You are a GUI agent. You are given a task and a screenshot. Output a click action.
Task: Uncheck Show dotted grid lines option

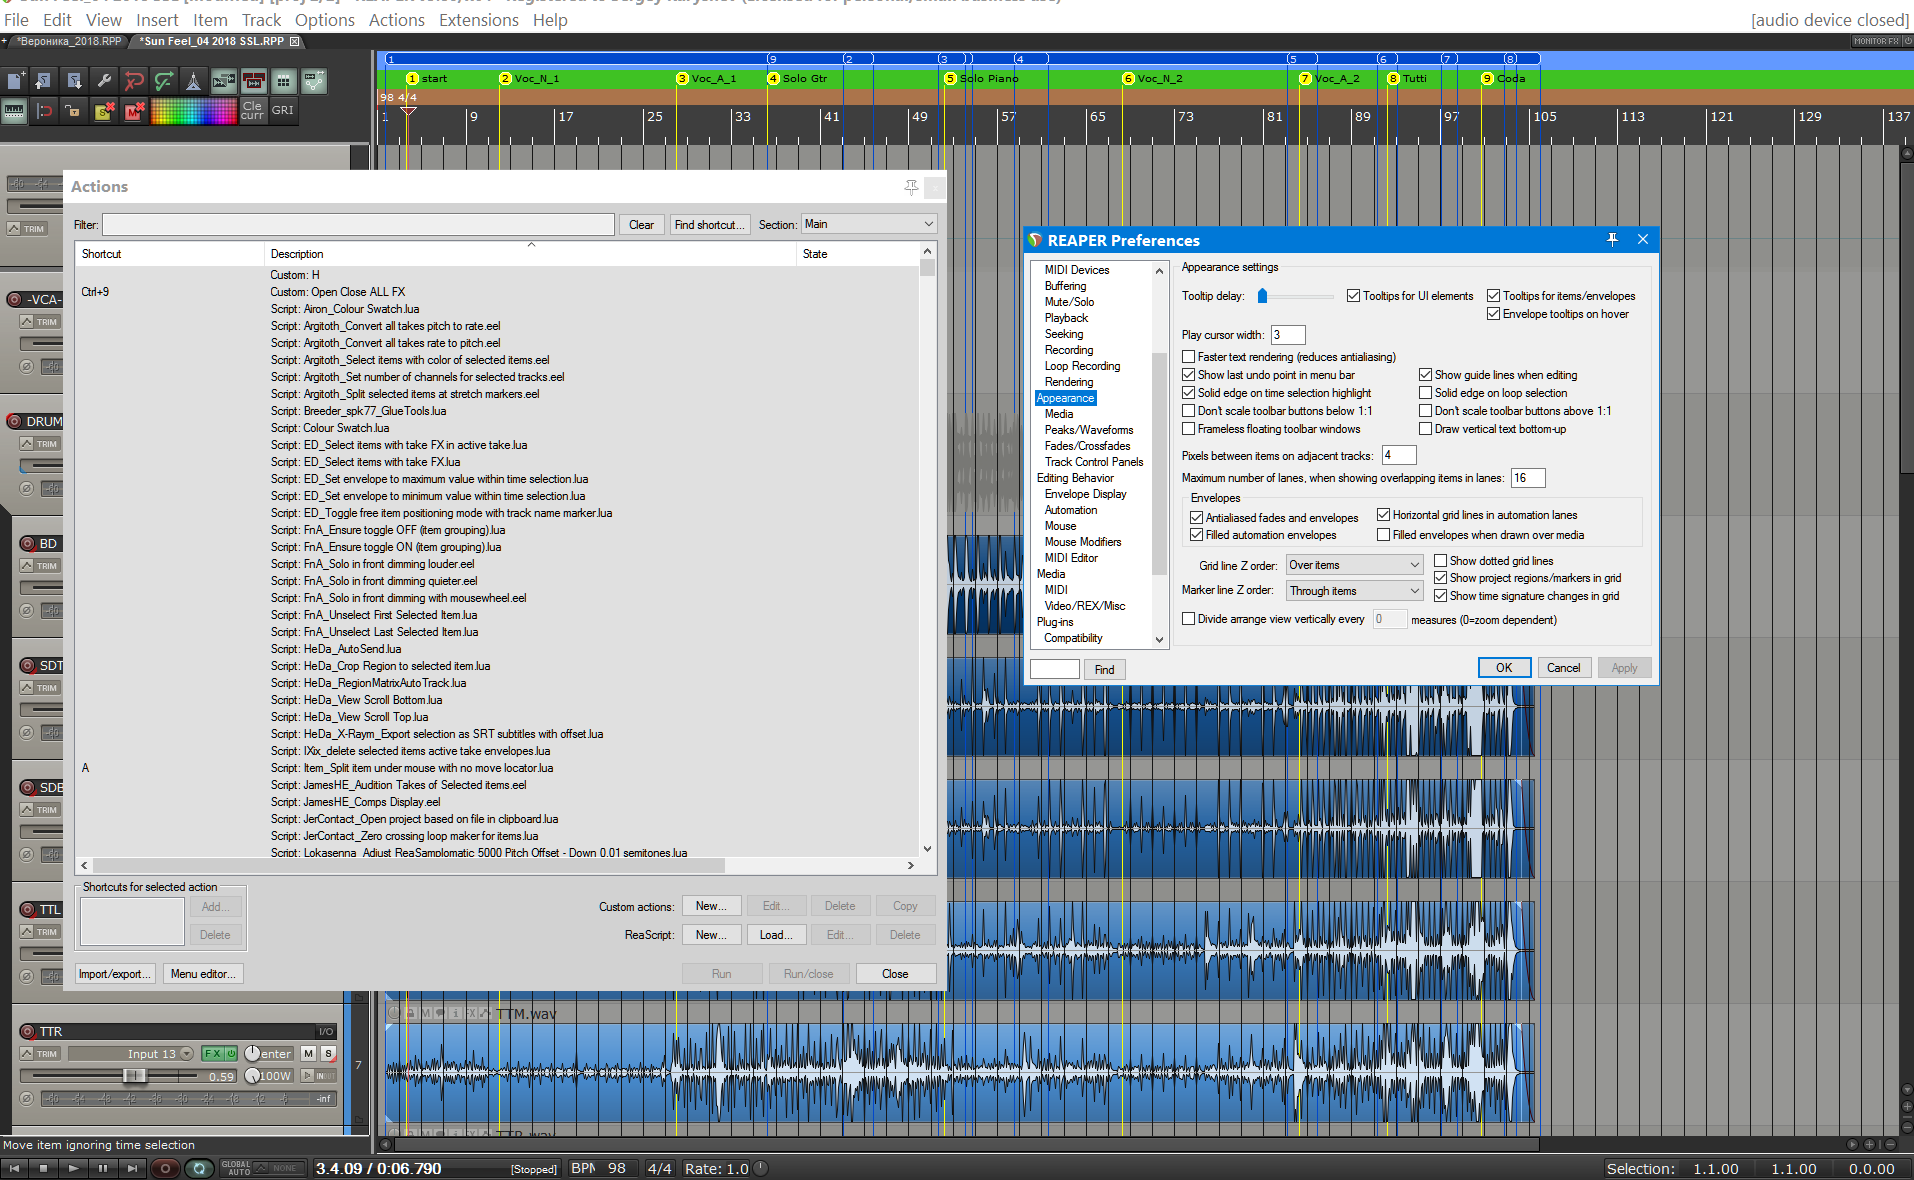(1440, 561)
